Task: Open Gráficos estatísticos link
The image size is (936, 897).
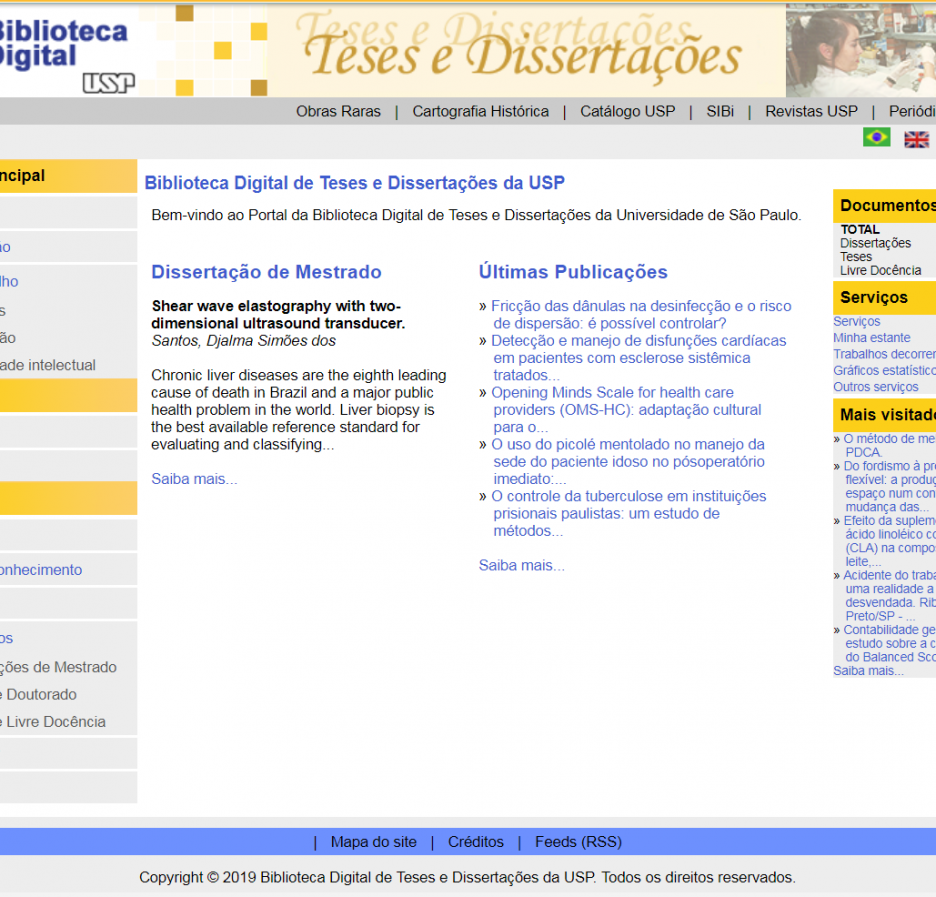Action: point(885,371)
